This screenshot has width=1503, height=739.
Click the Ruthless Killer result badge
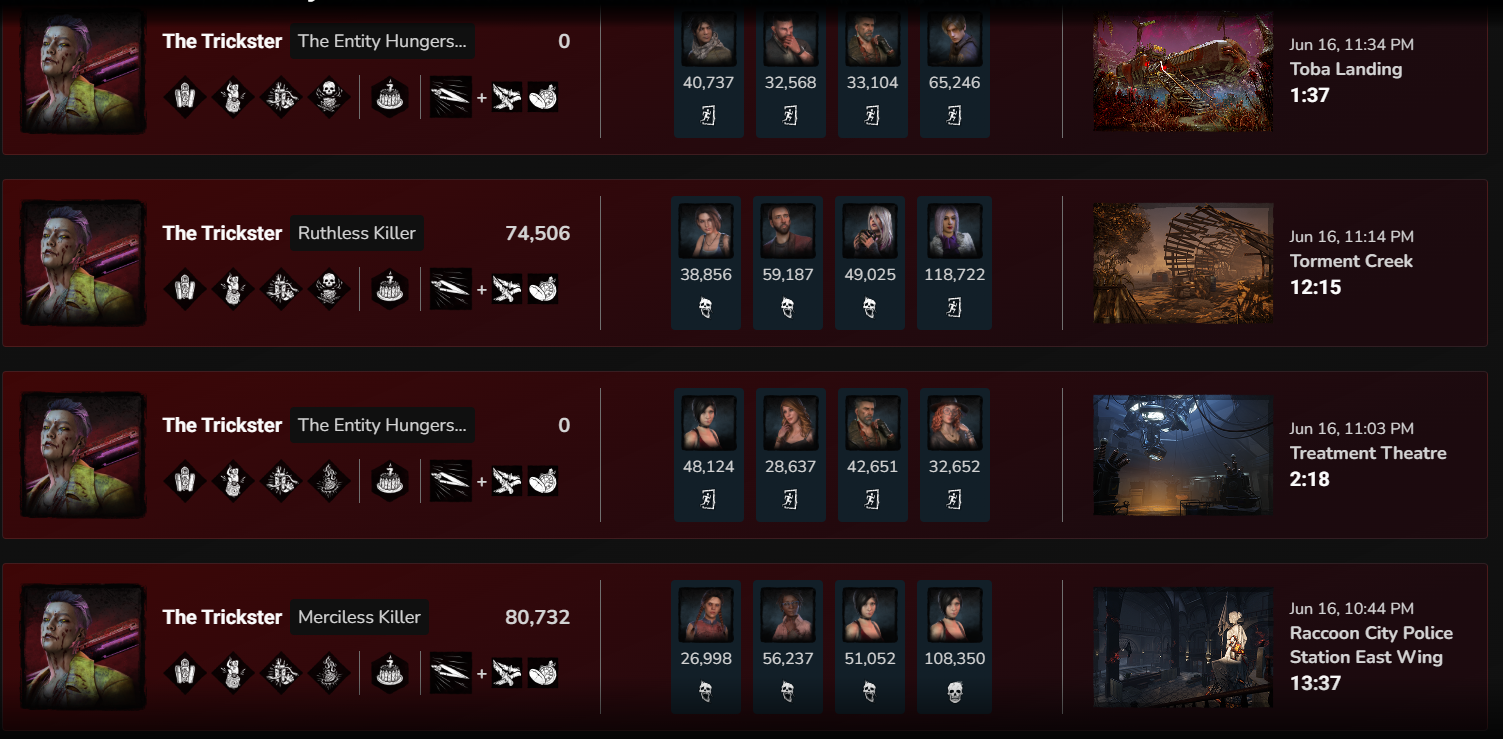click(x=357, y=233)
